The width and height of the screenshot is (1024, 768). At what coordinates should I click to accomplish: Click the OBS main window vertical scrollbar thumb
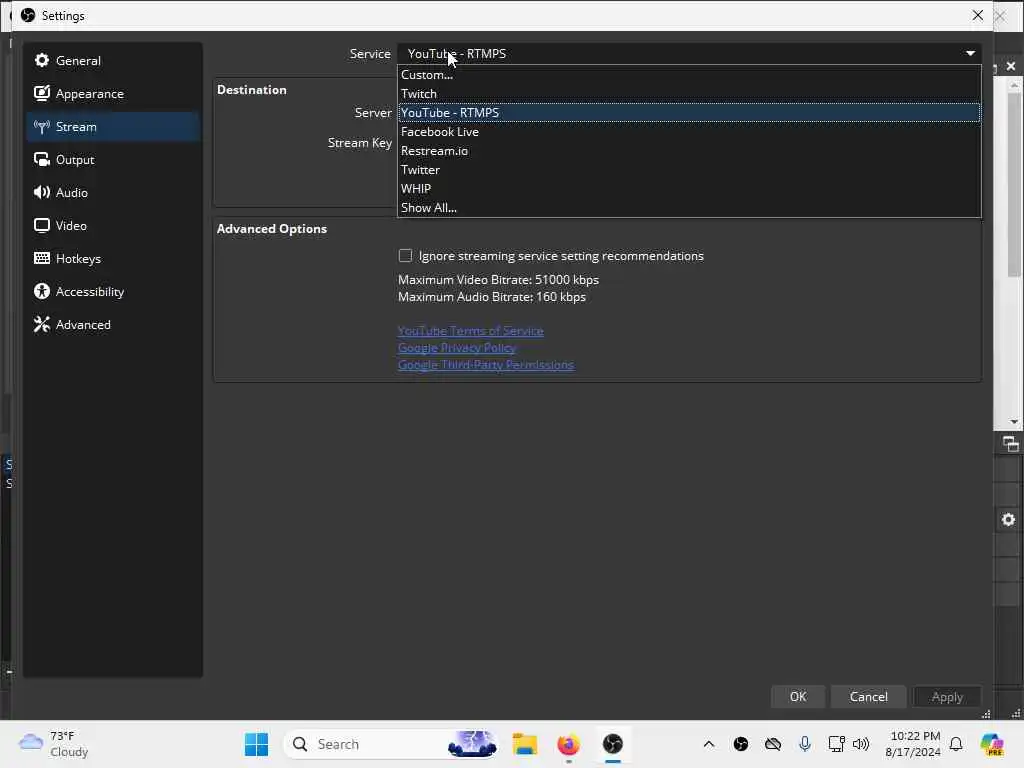[1014, 185]
